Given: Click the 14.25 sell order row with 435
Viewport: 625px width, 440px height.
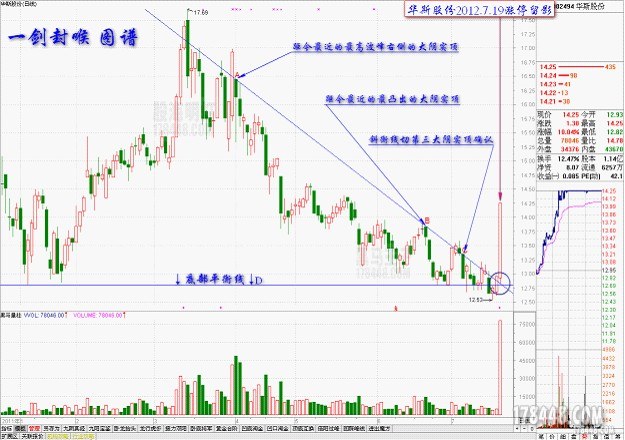Looking at the screenshot, I should 578,67.
